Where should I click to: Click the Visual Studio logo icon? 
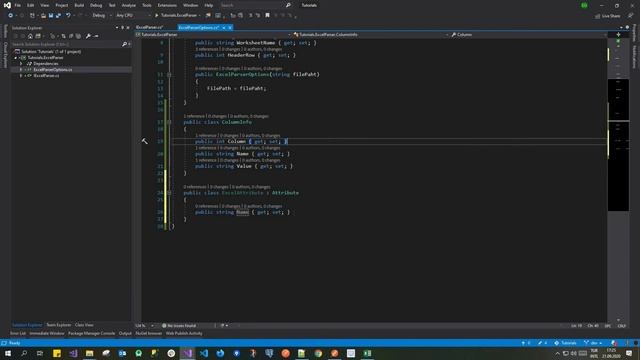(7, 5)
